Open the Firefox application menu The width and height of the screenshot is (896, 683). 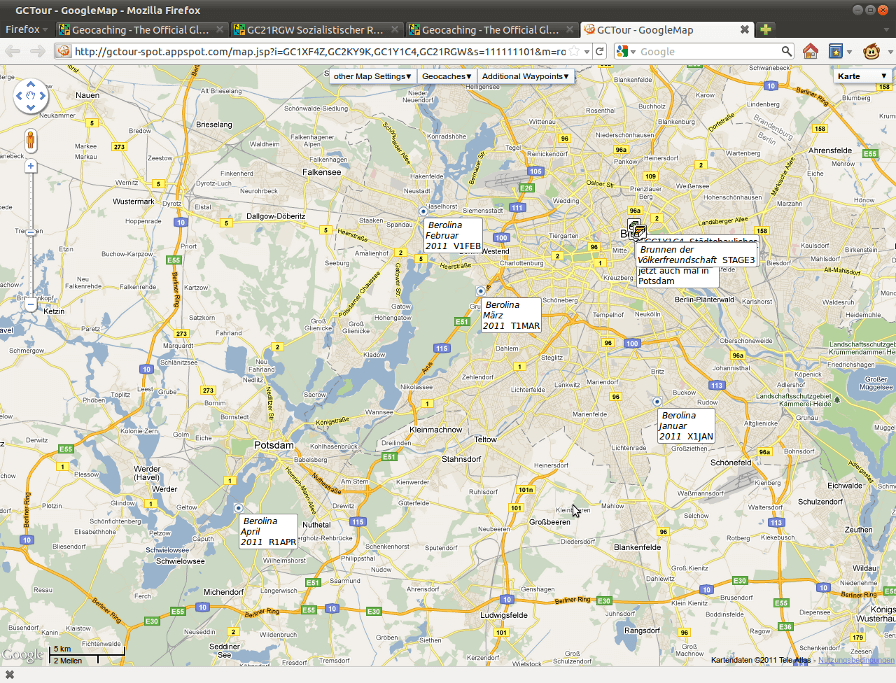point(26,29)
